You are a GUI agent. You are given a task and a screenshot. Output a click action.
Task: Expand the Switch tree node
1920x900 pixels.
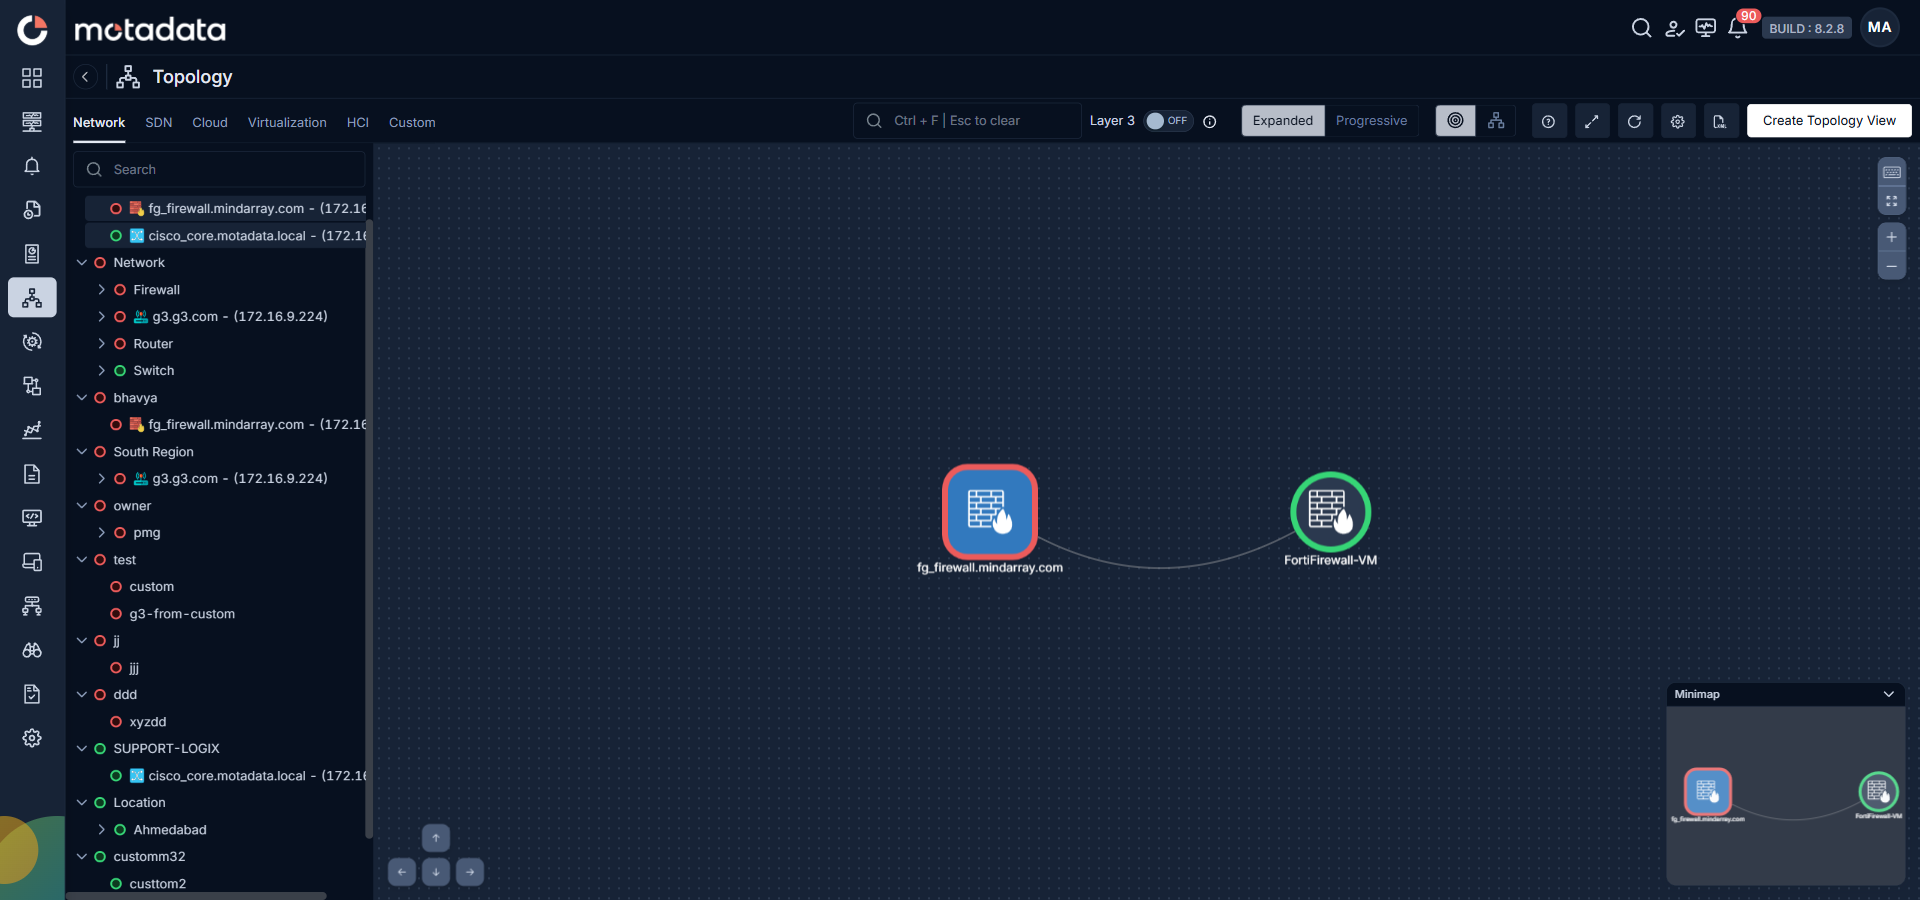(x=102, y=371)
